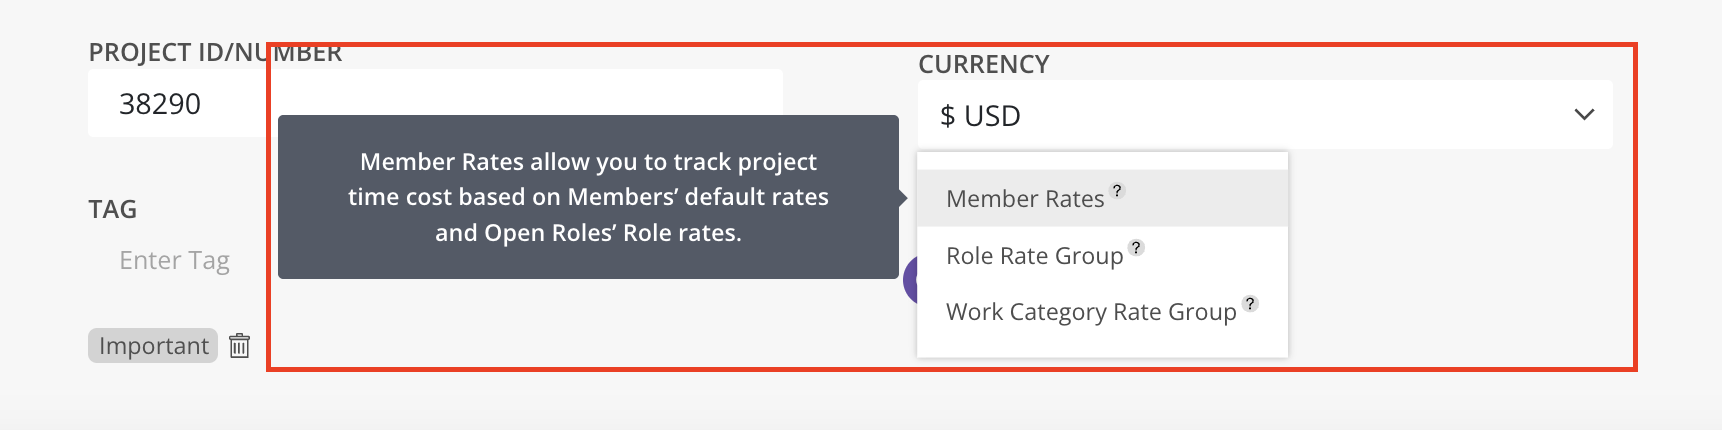Expand the currency chevron arrow

coord(1584,115)
